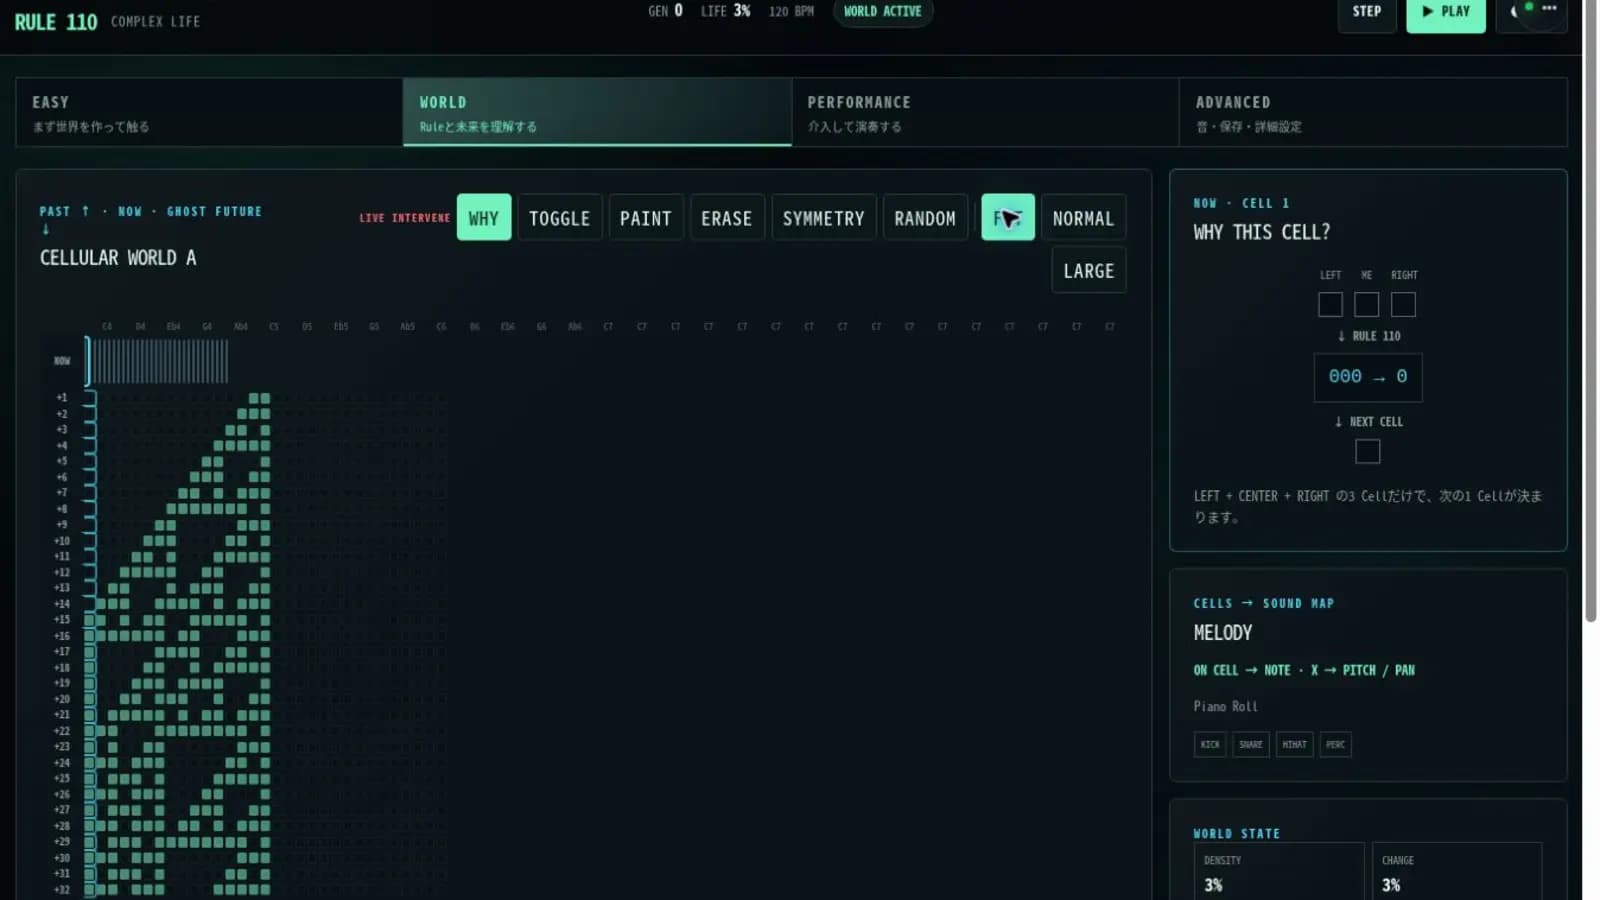The image size is (1600, 900).
Task: Click the 'LIVE INTERVENE' label
Action: [404, 218]
